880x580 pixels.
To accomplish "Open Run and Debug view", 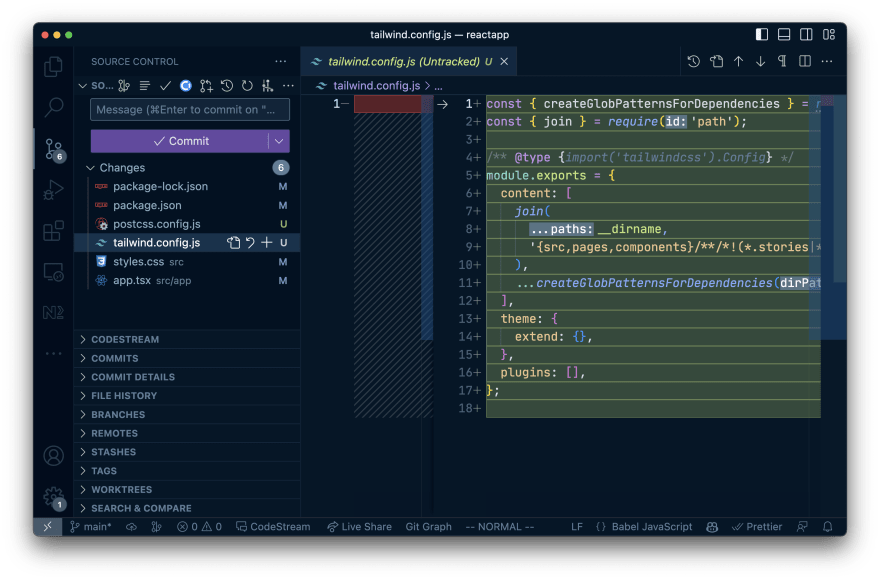I will [54, 190].
